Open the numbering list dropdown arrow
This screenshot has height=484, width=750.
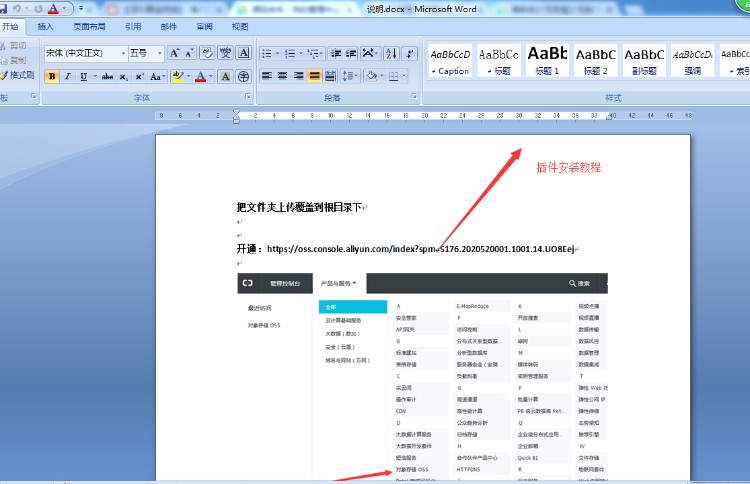(x=301, y=53)
